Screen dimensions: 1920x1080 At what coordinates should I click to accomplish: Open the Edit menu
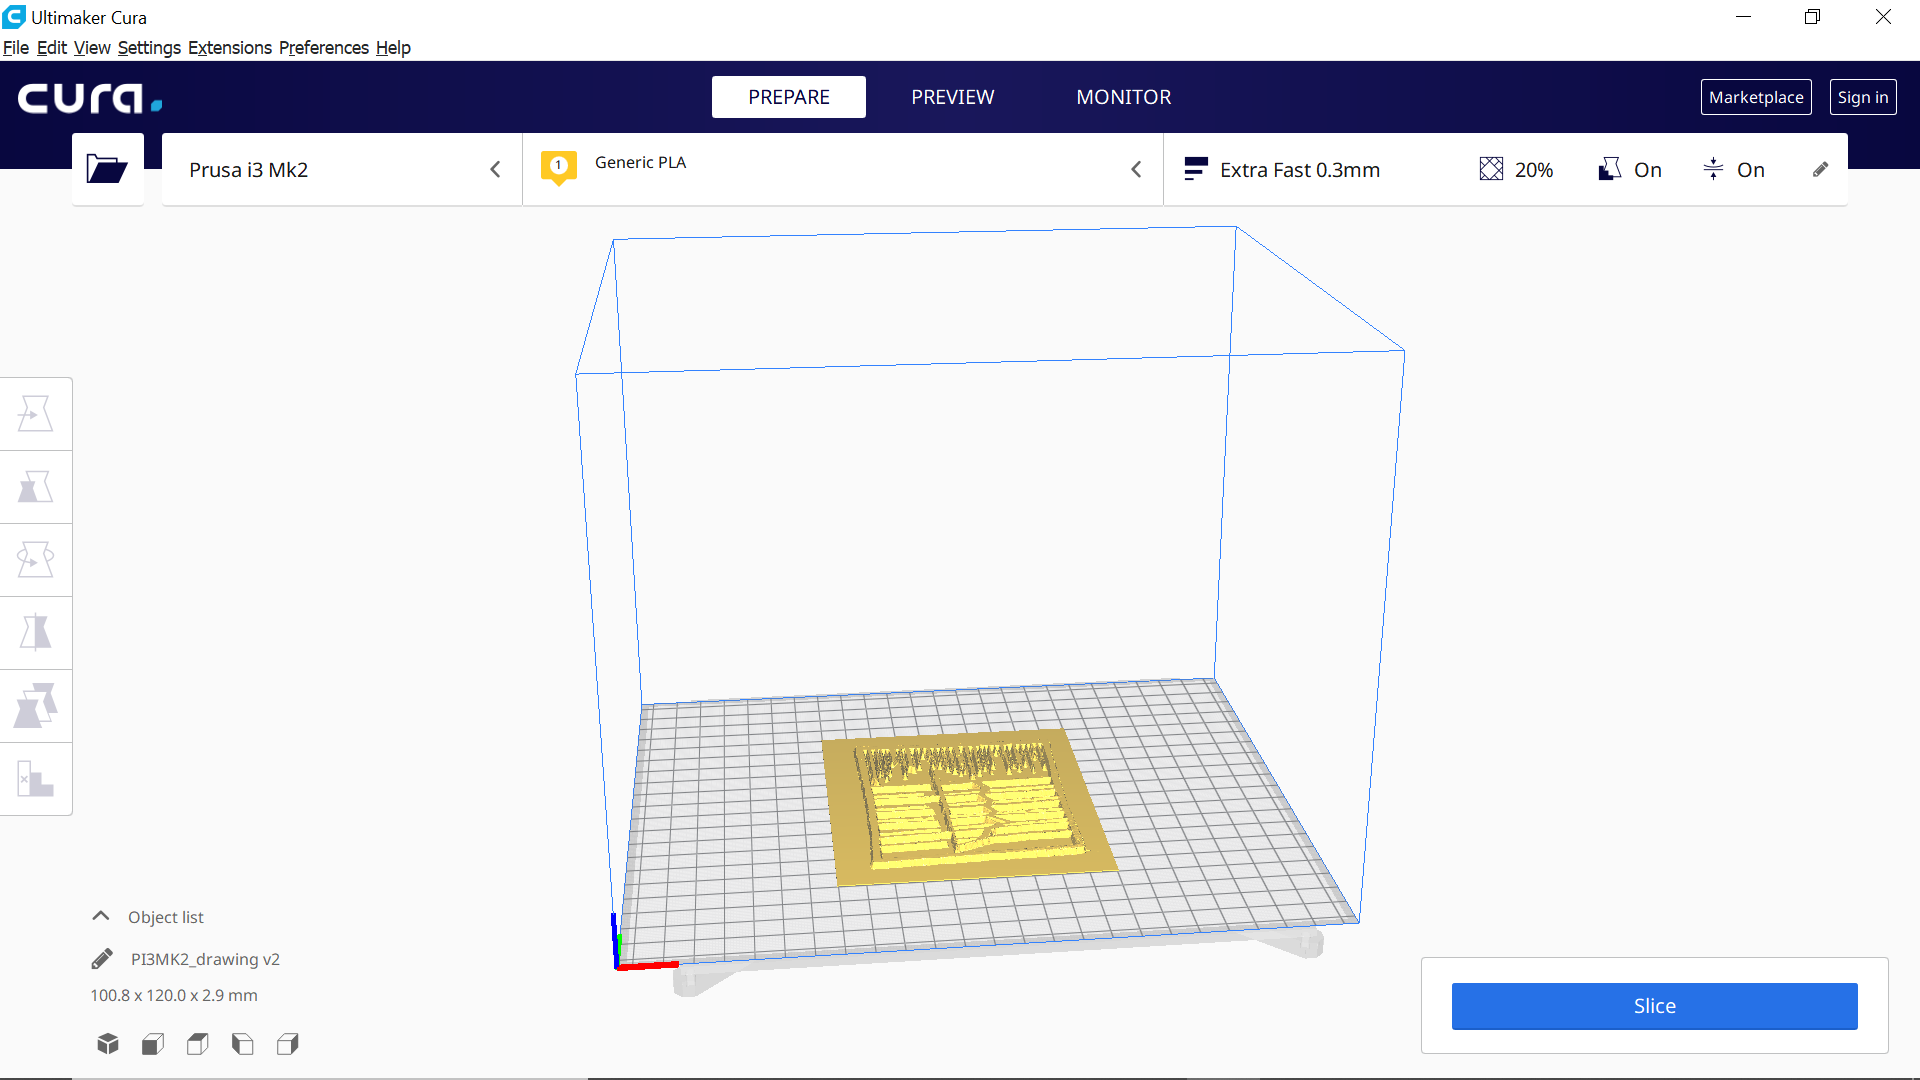pyautogui.click(x=52, y=48)
